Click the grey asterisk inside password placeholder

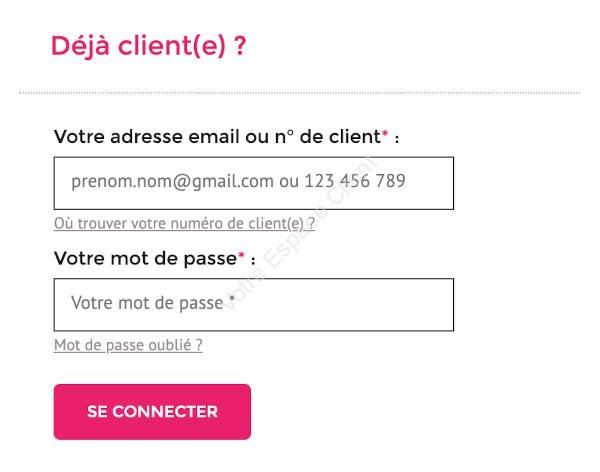(232, 298)
